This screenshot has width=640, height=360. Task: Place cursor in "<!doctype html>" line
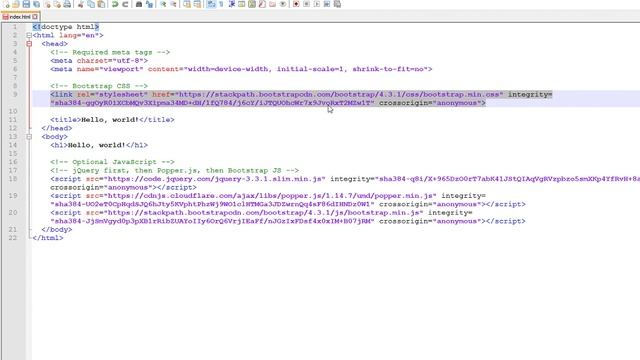[x=66, y=27]
